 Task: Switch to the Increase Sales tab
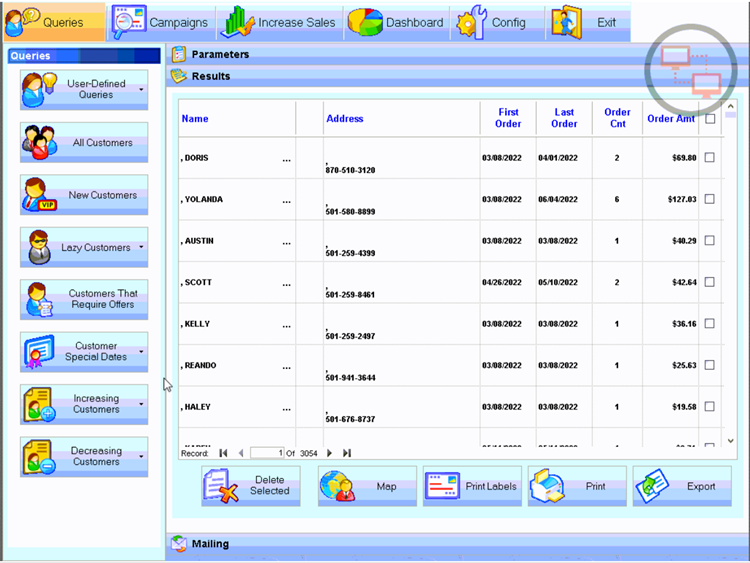280,22
